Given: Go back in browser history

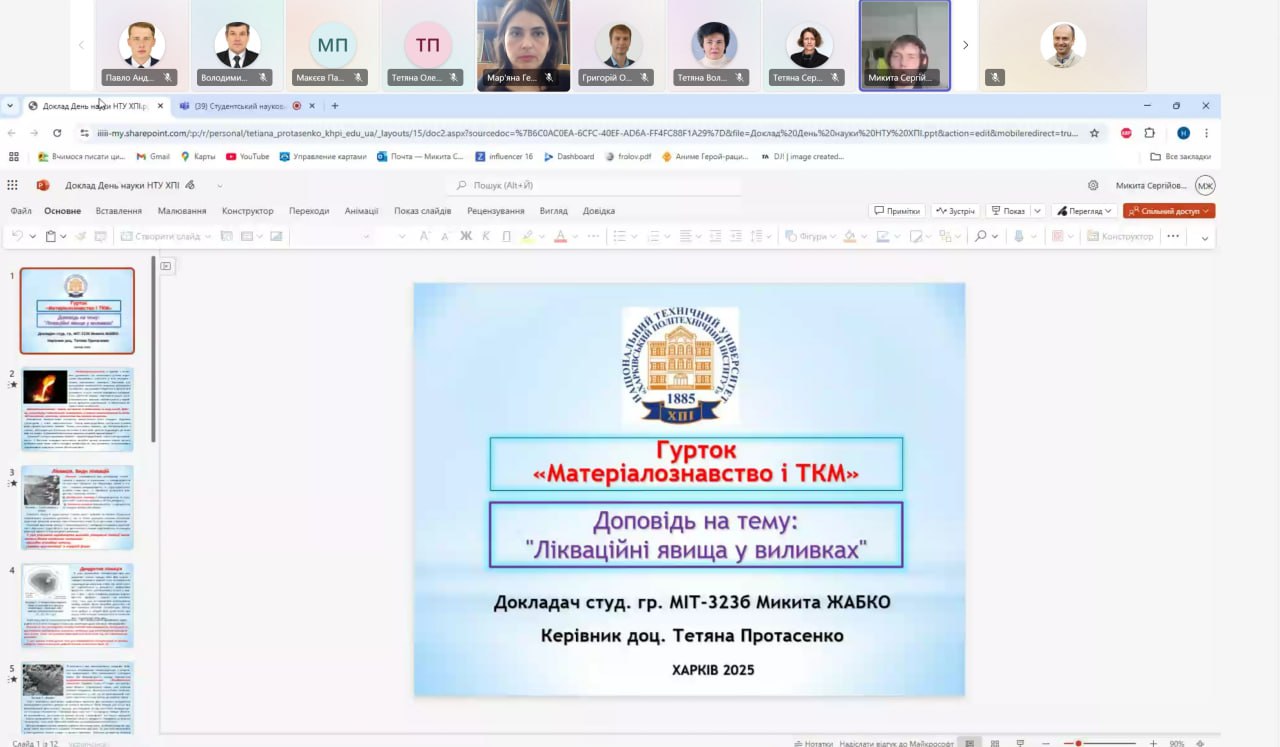Looking at the screenshot, I should point(12,132).
